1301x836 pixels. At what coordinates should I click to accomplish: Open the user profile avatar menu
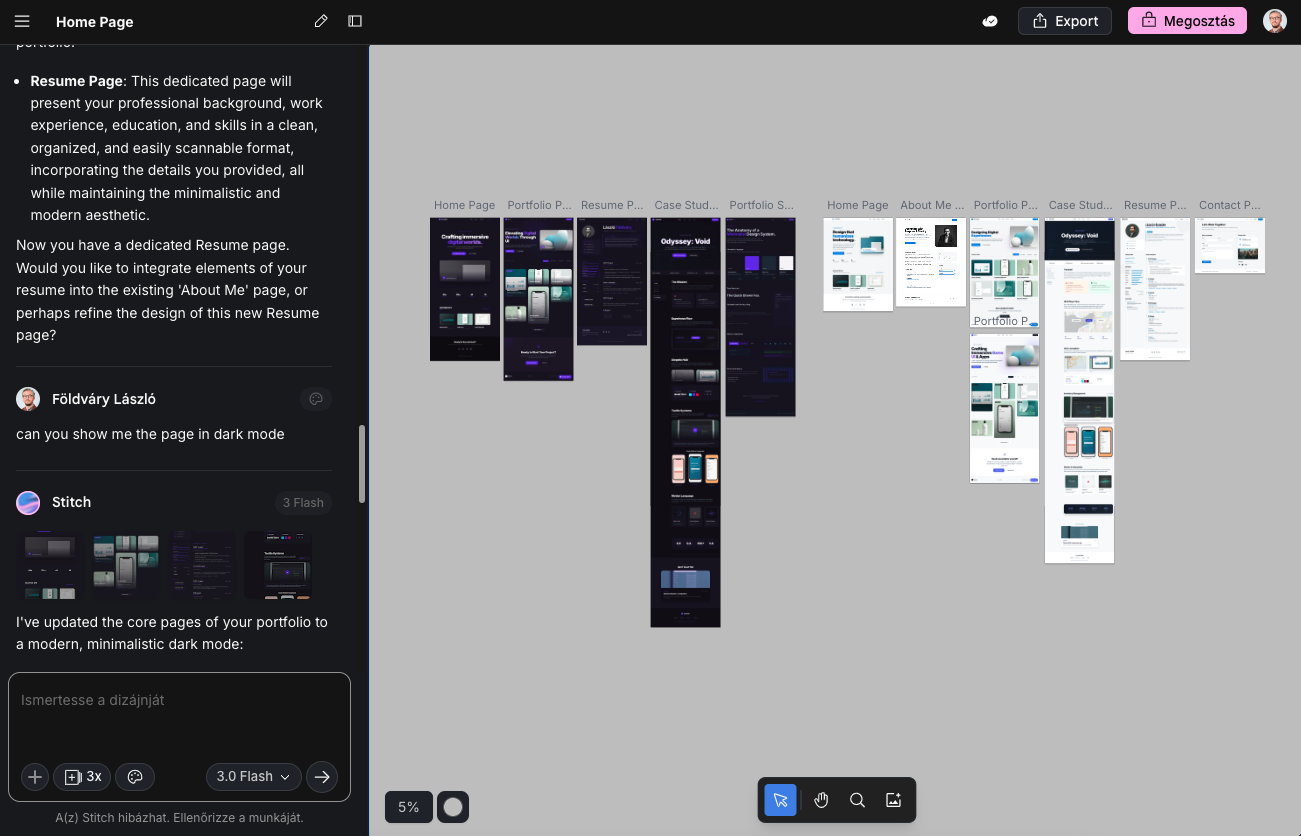[x=1274, y=21]
